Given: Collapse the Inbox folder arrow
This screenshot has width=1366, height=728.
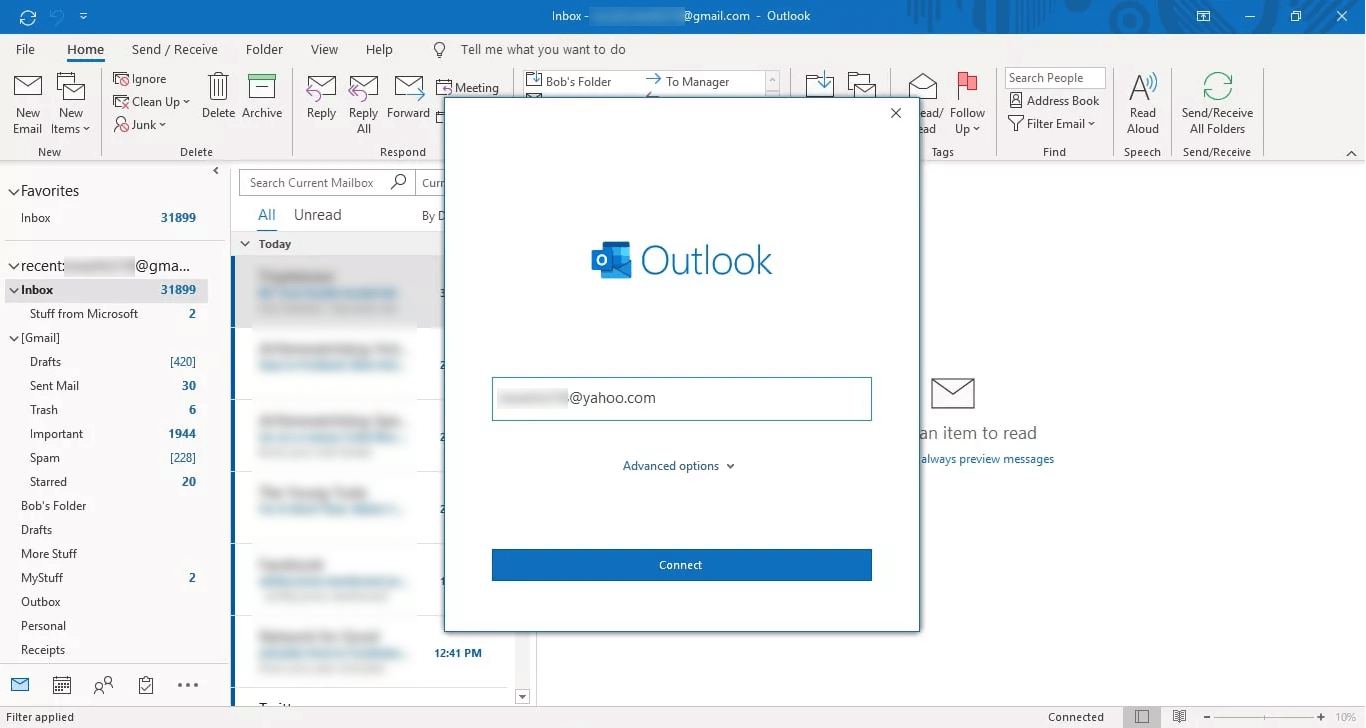Looking at the screenshot, I should click(13, 290).
